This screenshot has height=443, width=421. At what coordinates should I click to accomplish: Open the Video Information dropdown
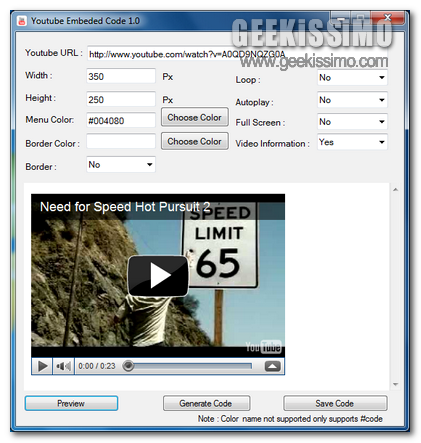tap(352, 142)
